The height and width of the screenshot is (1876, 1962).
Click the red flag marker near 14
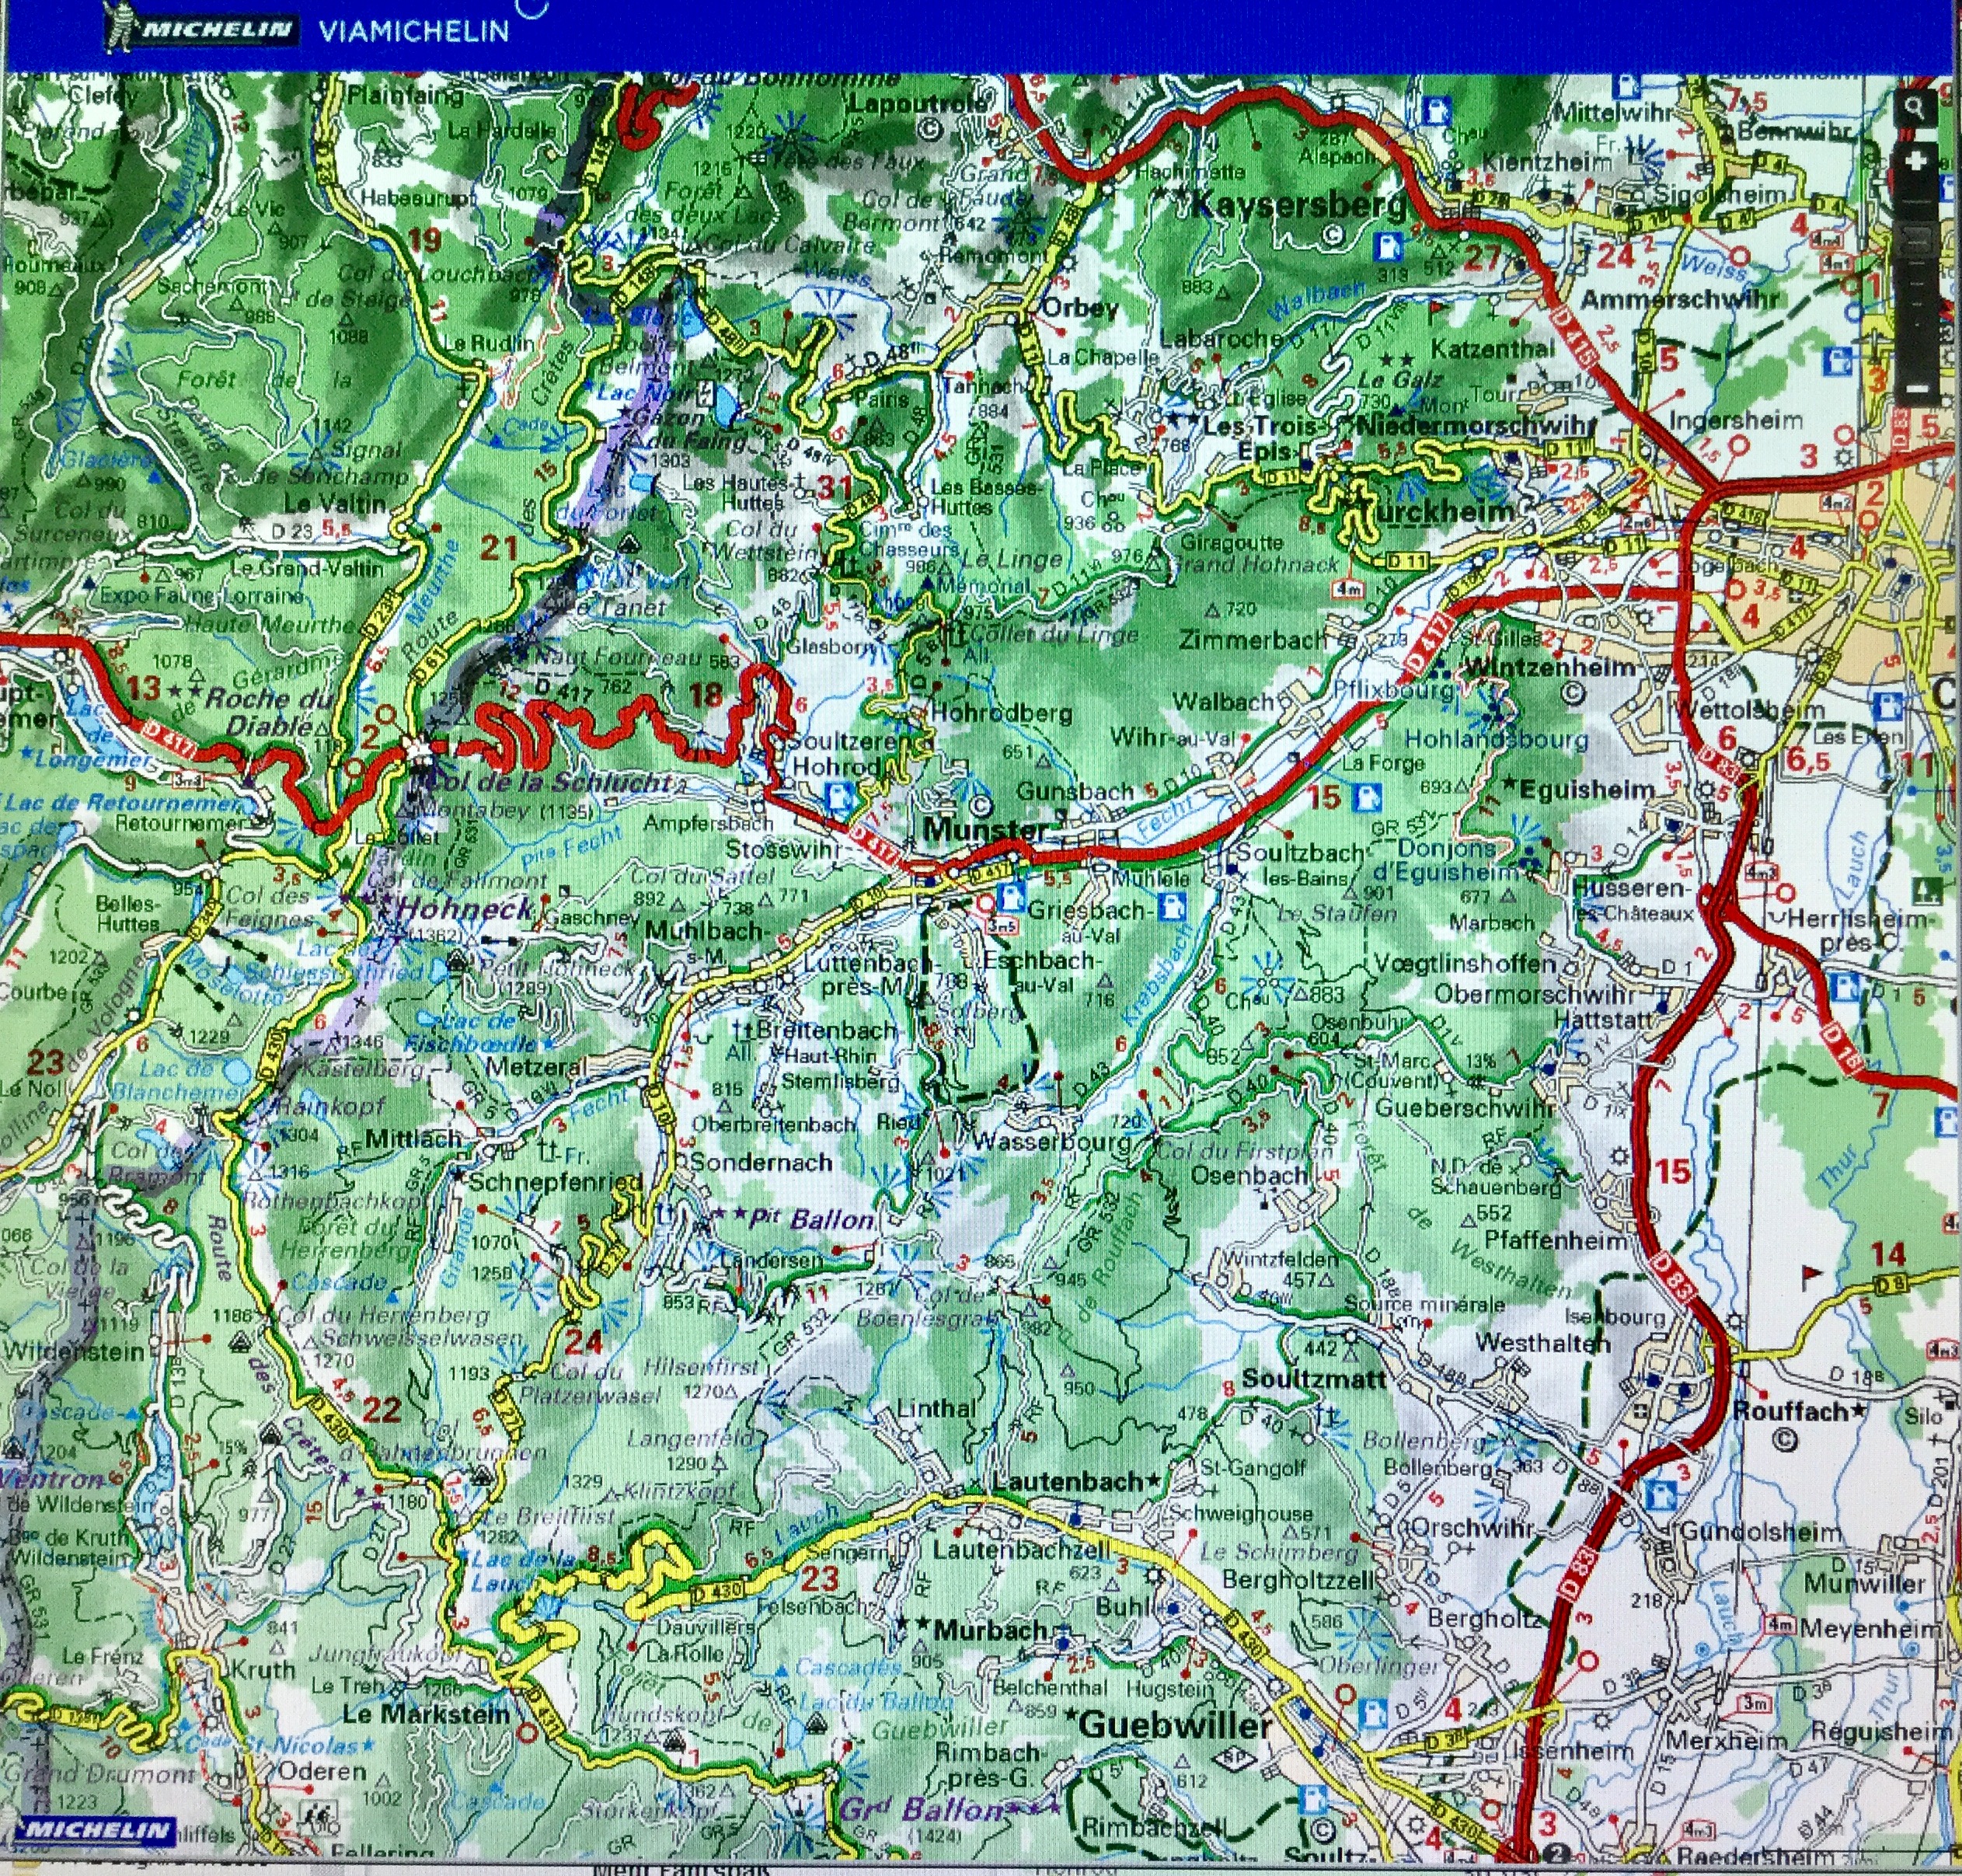pos(1810,1273)
